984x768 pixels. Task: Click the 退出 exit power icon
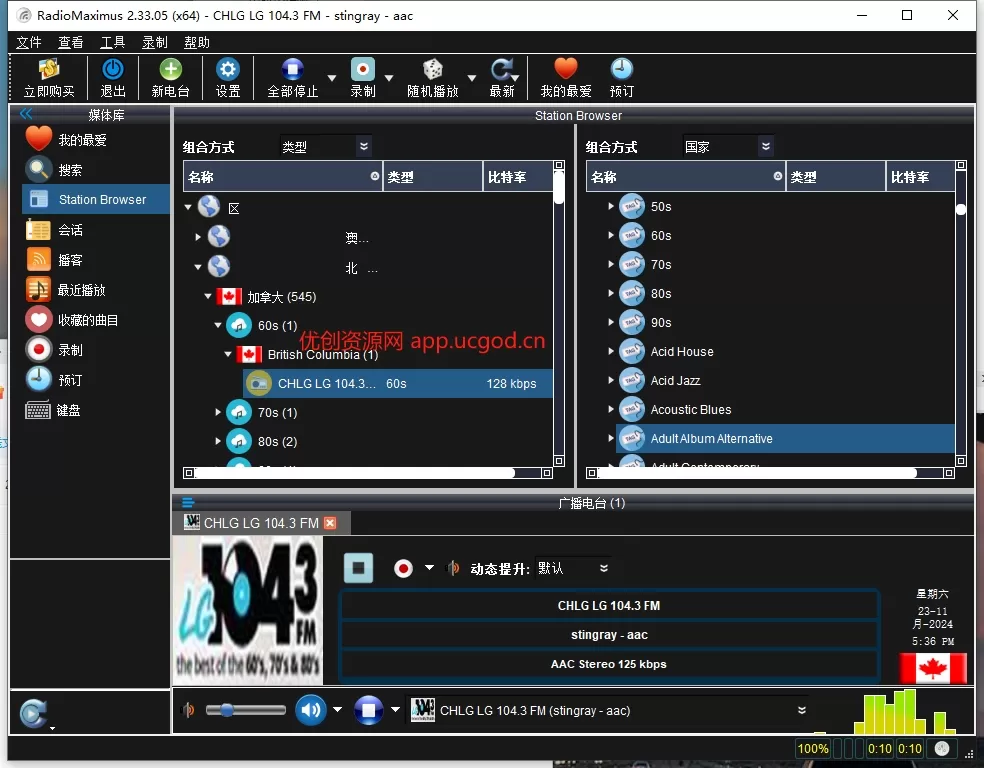click(113, 78)
